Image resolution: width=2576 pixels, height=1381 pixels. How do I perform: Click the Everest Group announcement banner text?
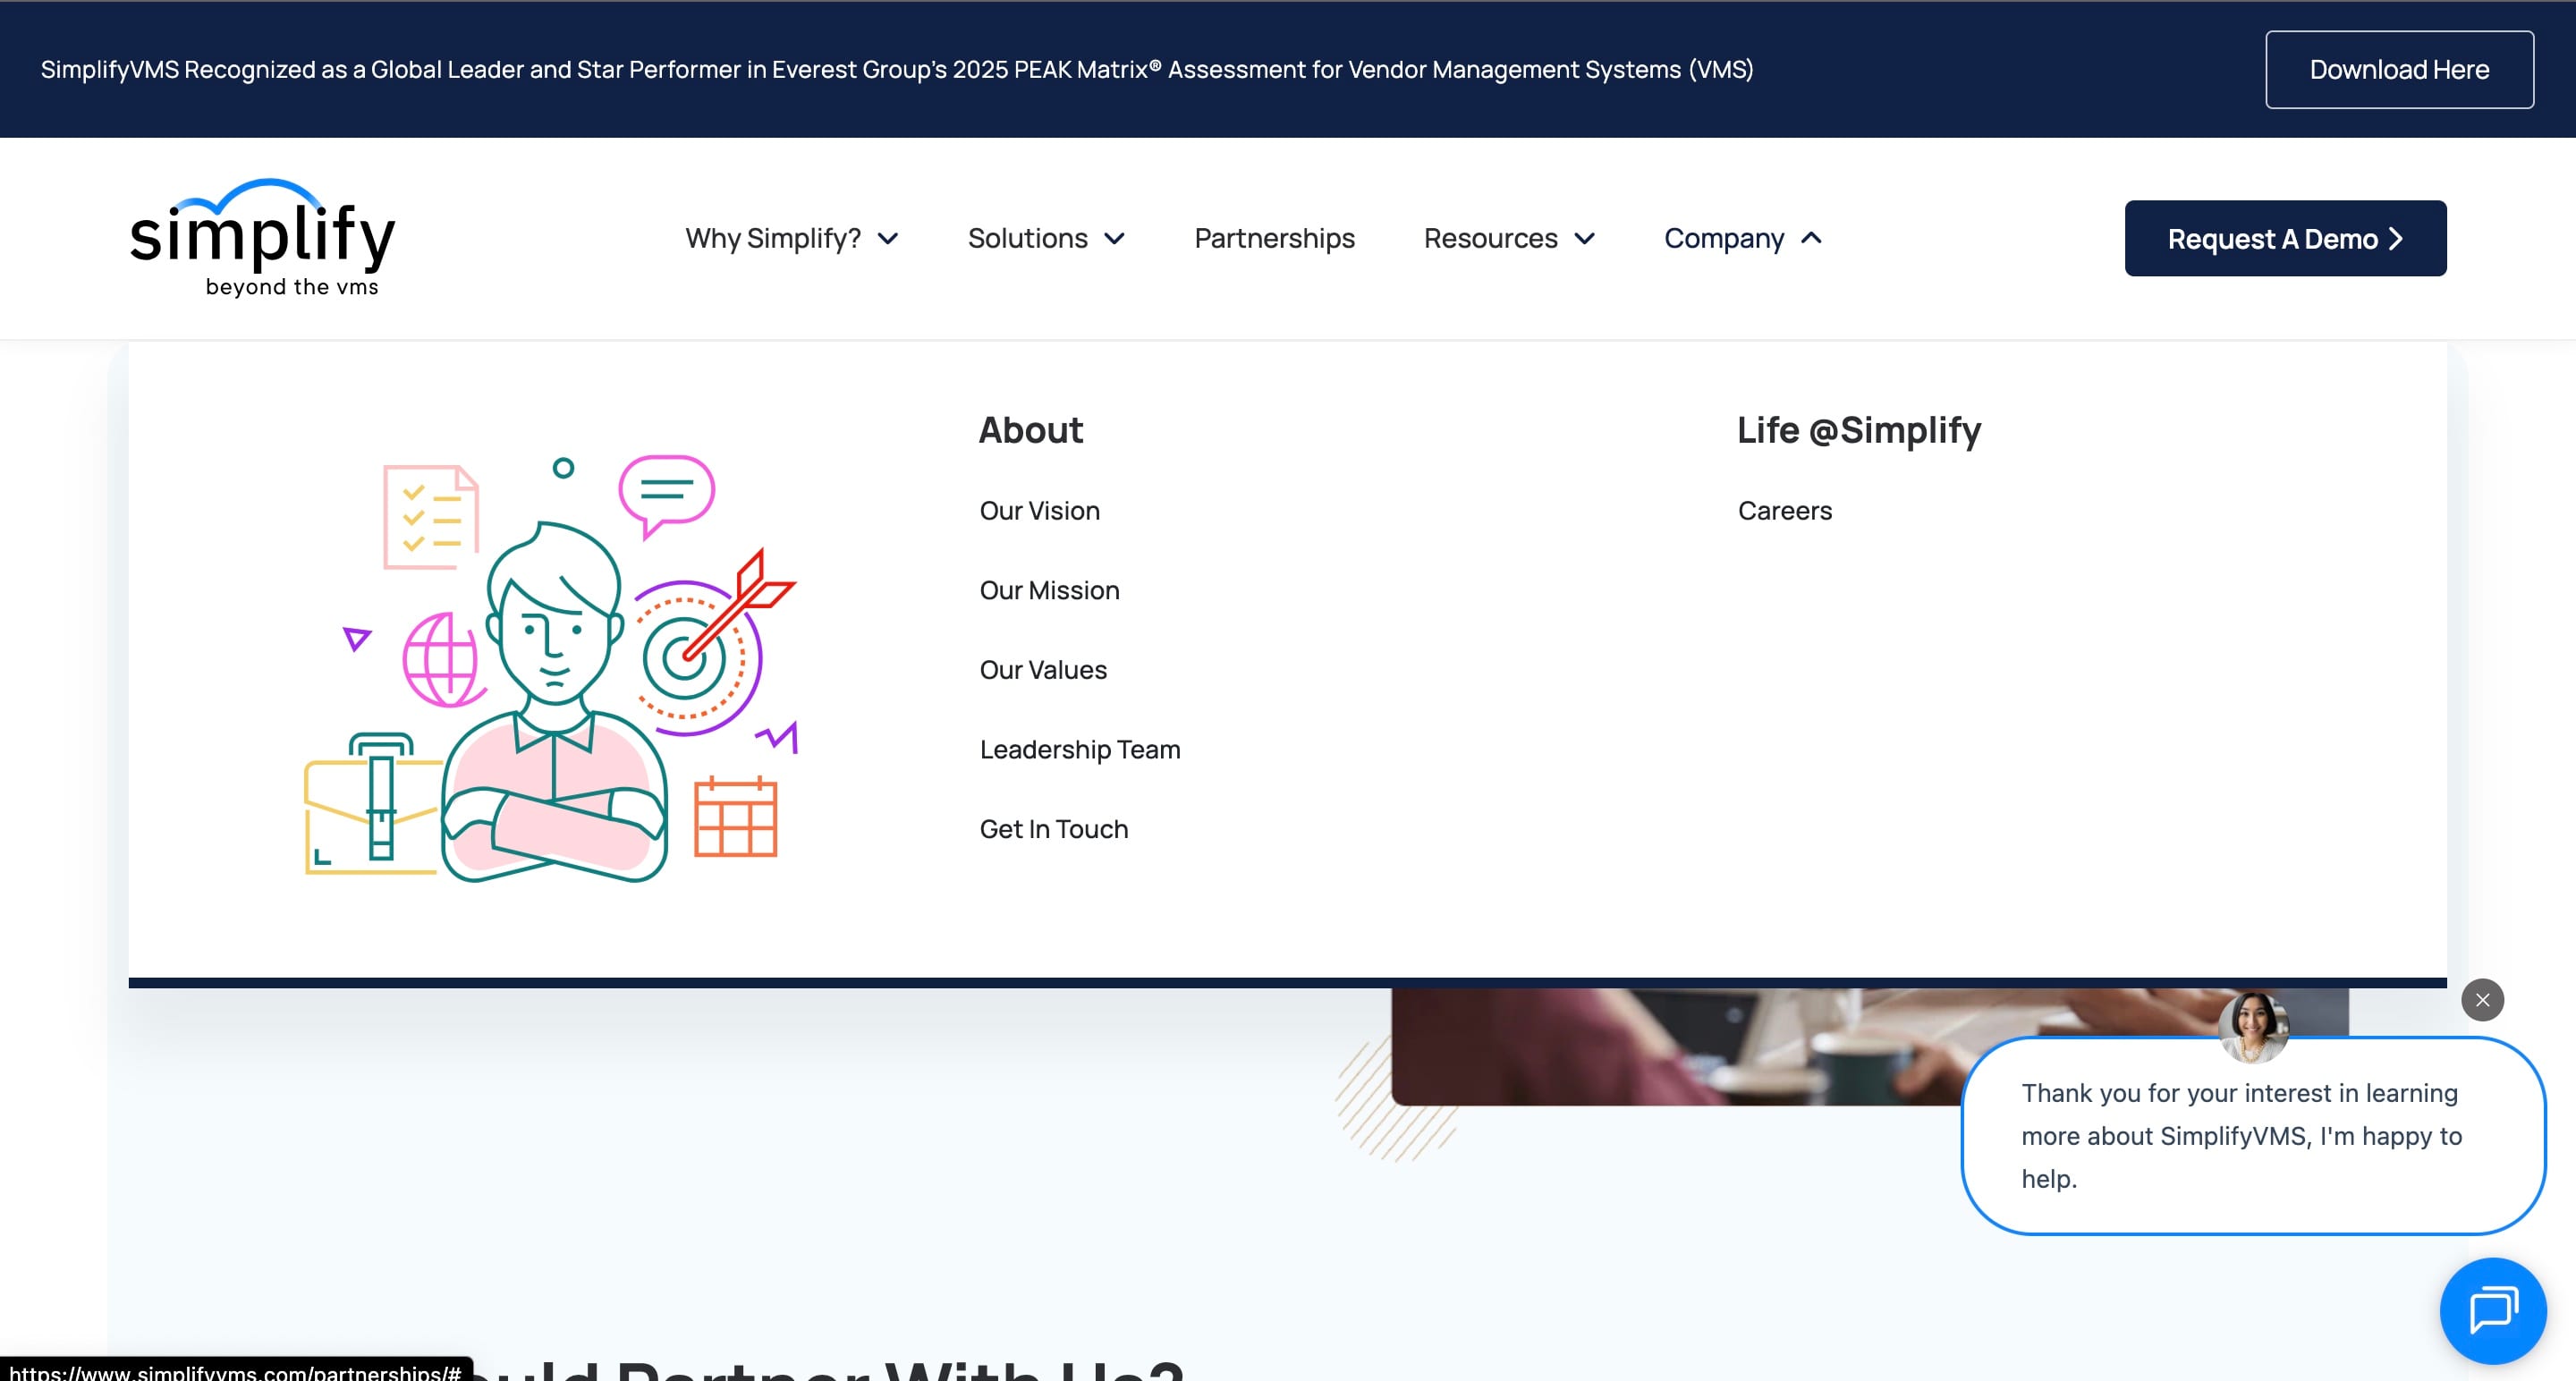point(897,69)
